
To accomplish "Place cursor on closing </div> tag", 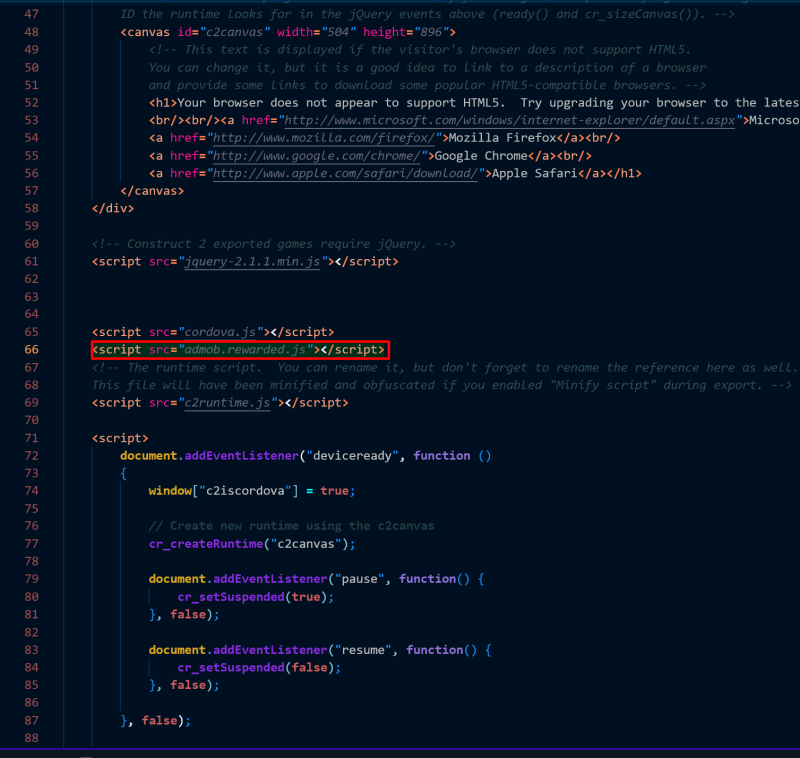I will tap(113, 208).
